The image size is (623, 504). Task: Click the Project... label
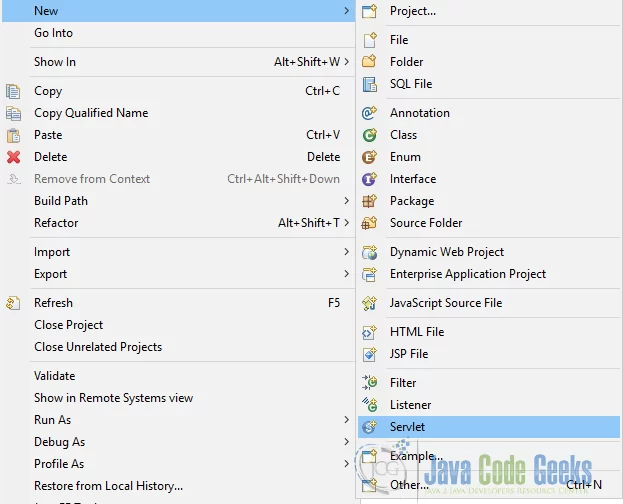413,11
